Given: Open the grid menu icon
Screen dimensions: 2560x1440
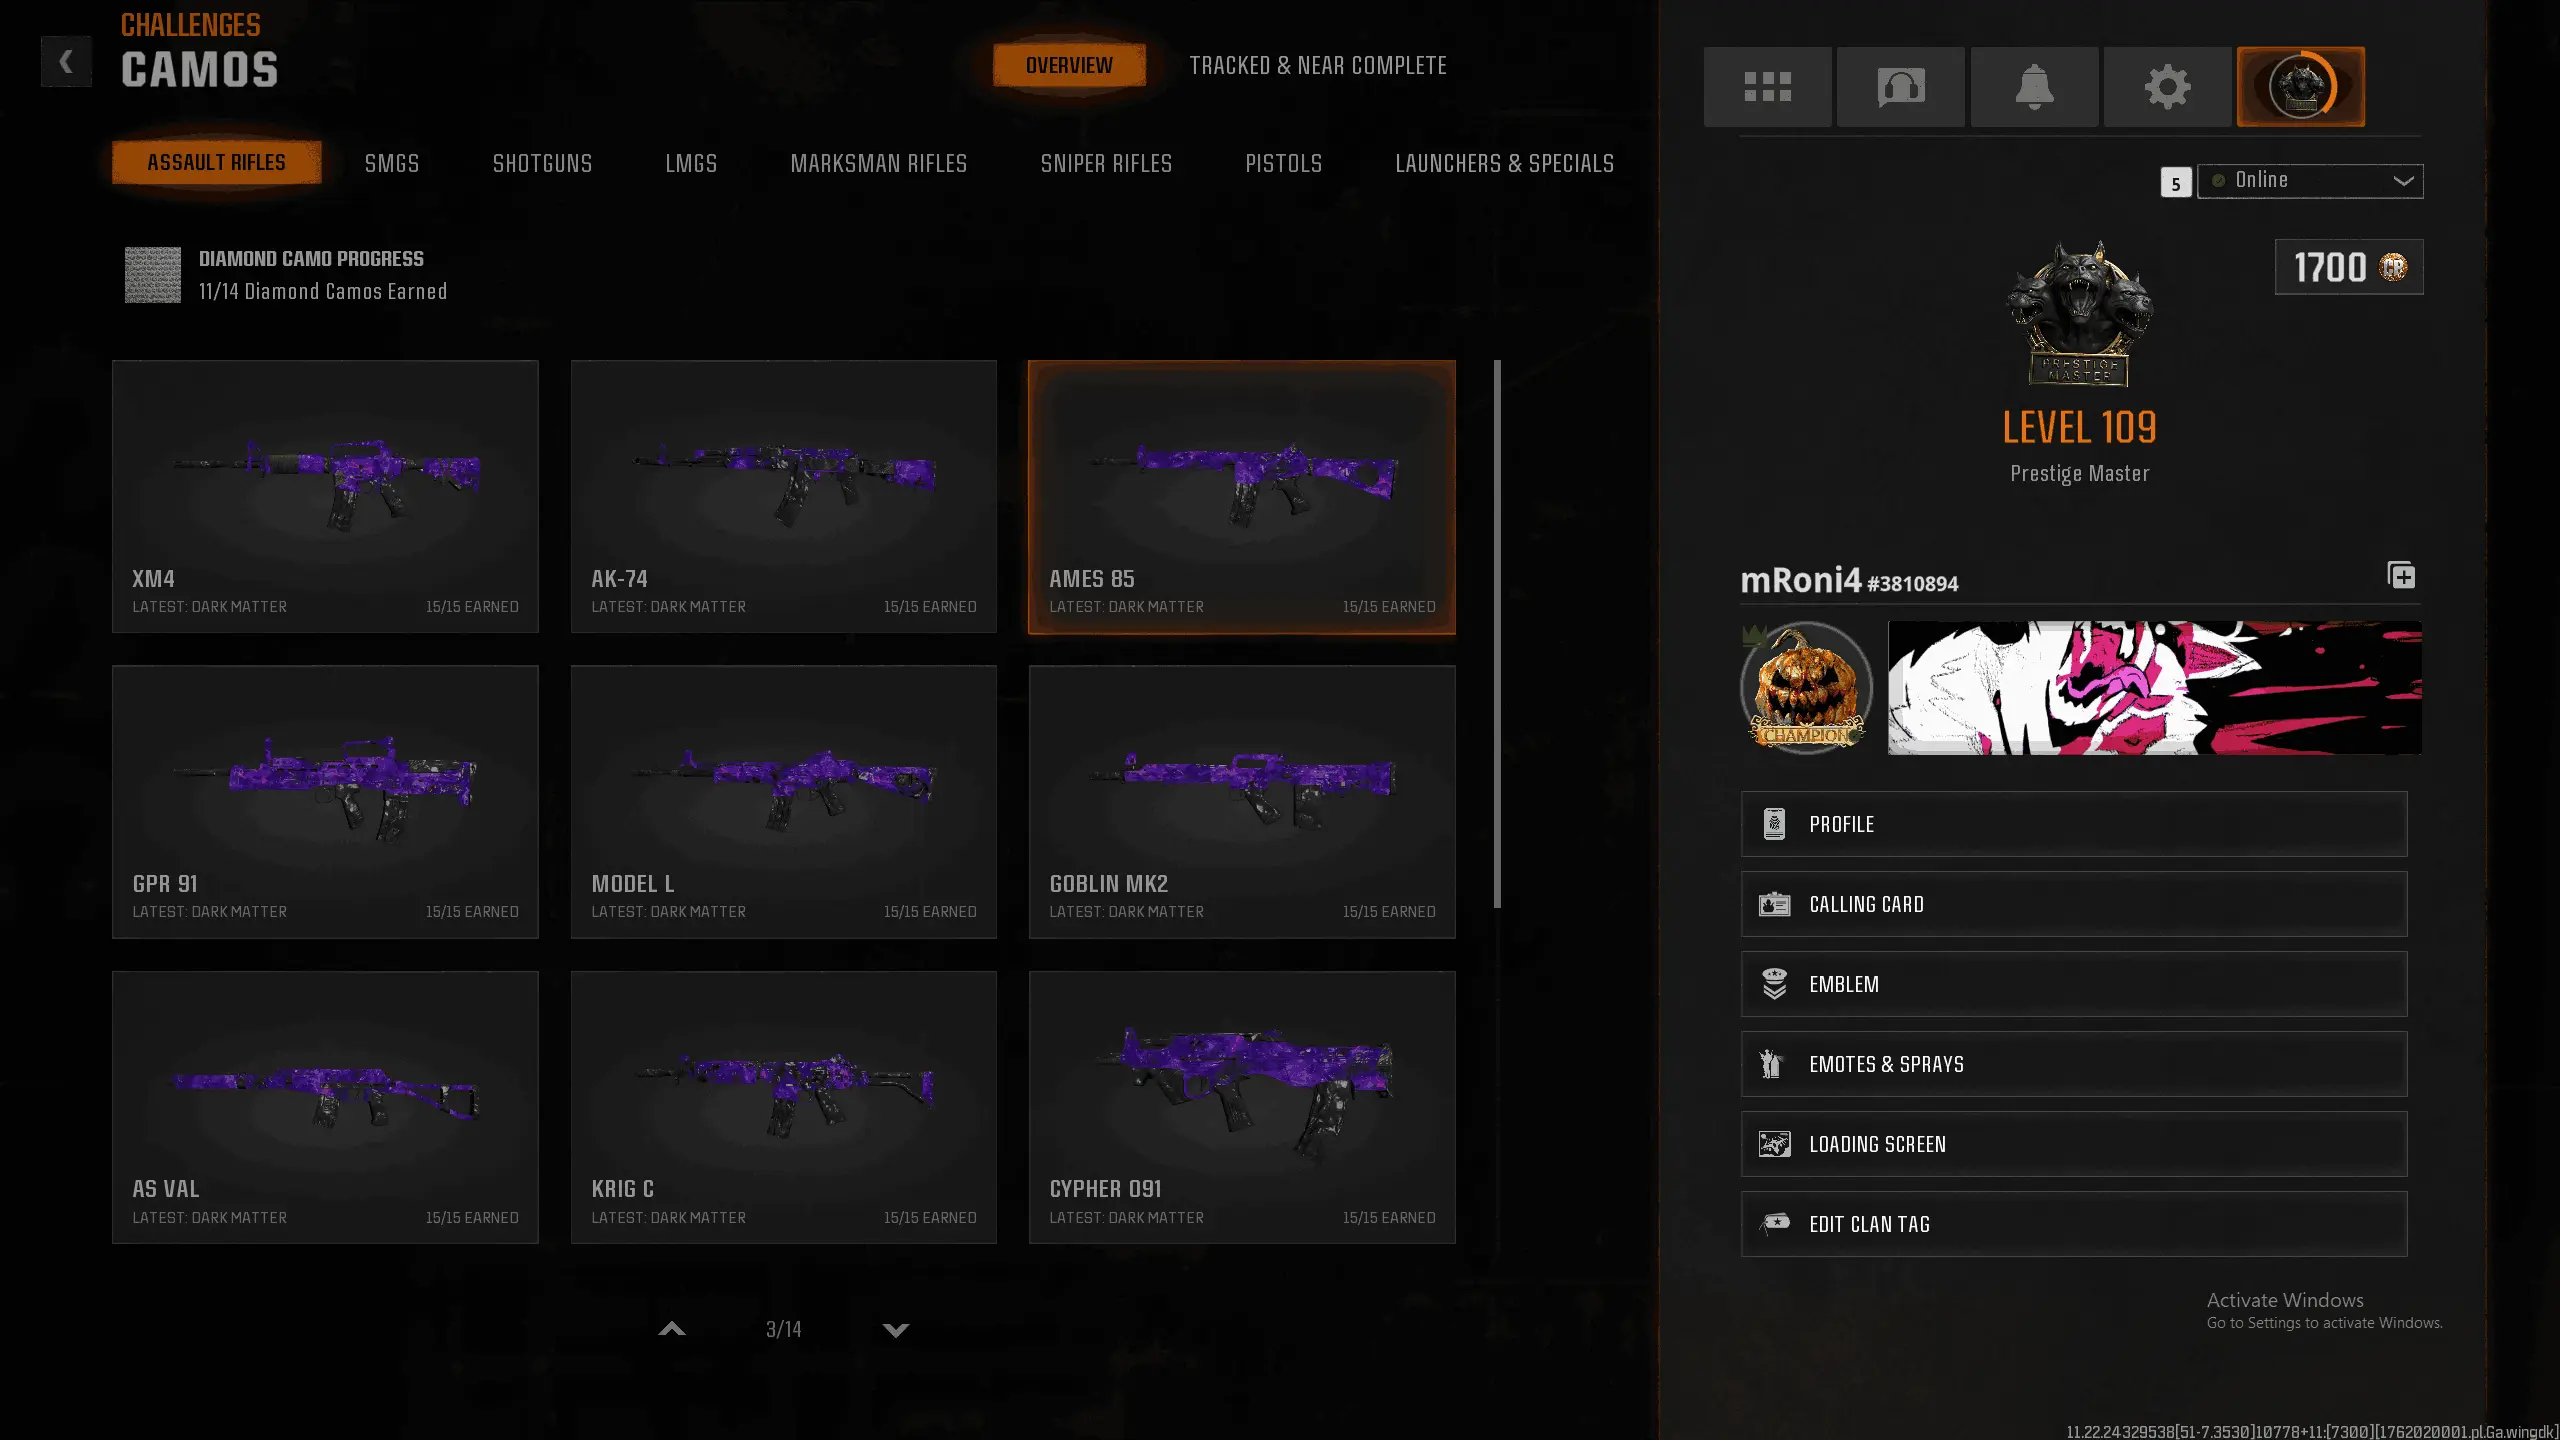Looking at the screenshot, I should 1767,87.
